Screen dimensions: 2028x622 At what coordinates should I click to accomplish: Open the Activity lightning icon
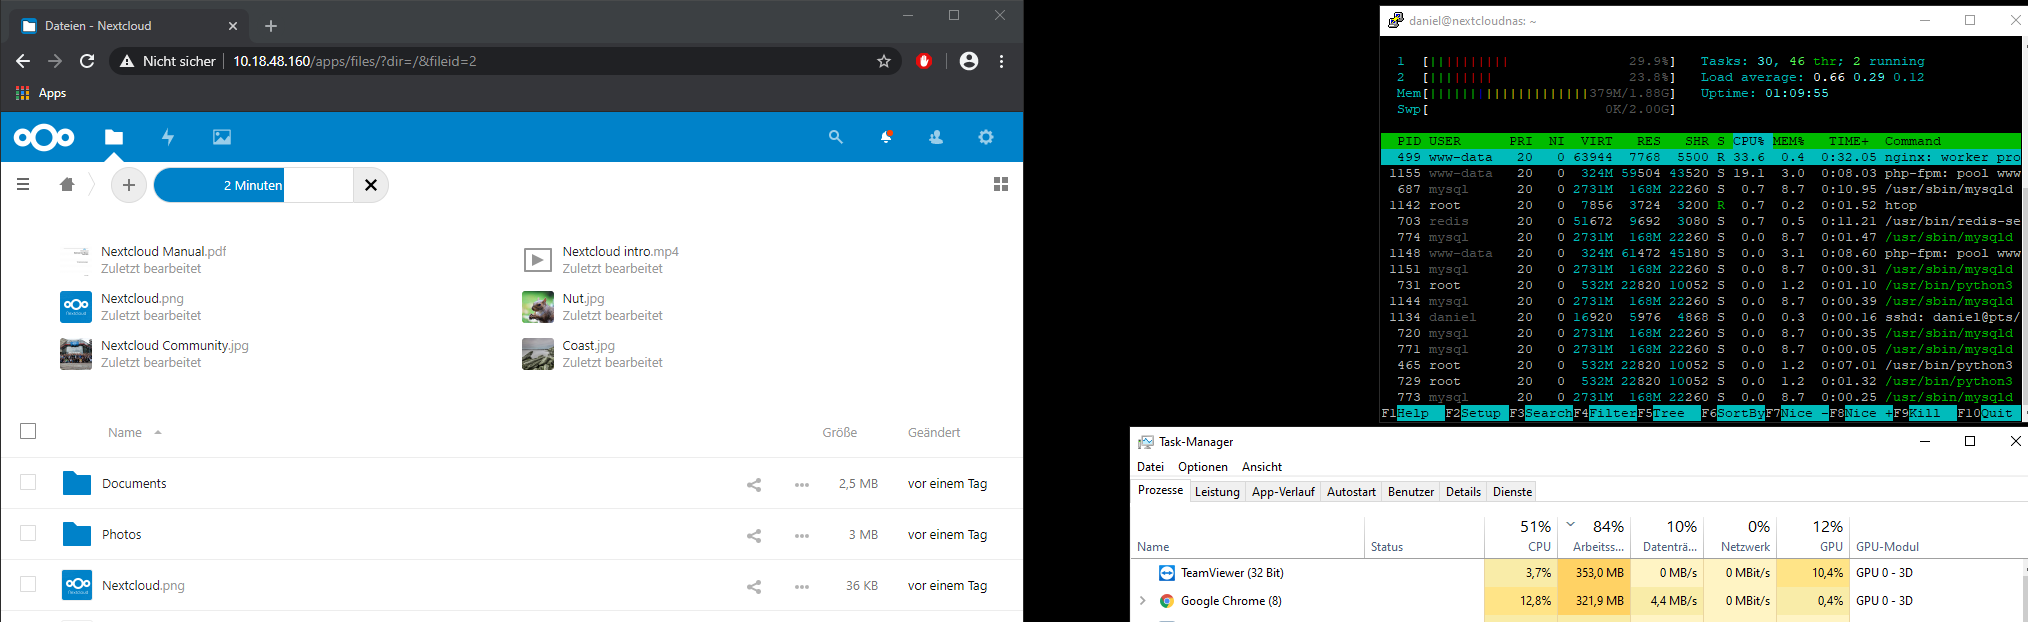168,137
